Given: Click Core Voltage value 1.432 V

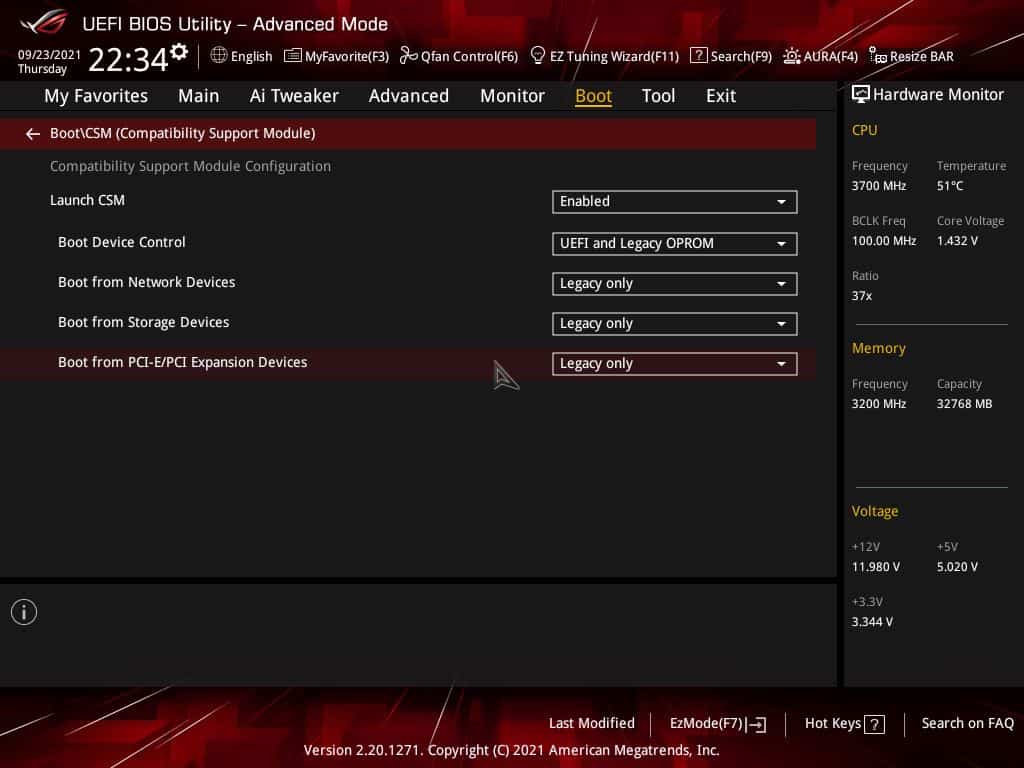Looking at the screenshot, I should coord(957,241).
